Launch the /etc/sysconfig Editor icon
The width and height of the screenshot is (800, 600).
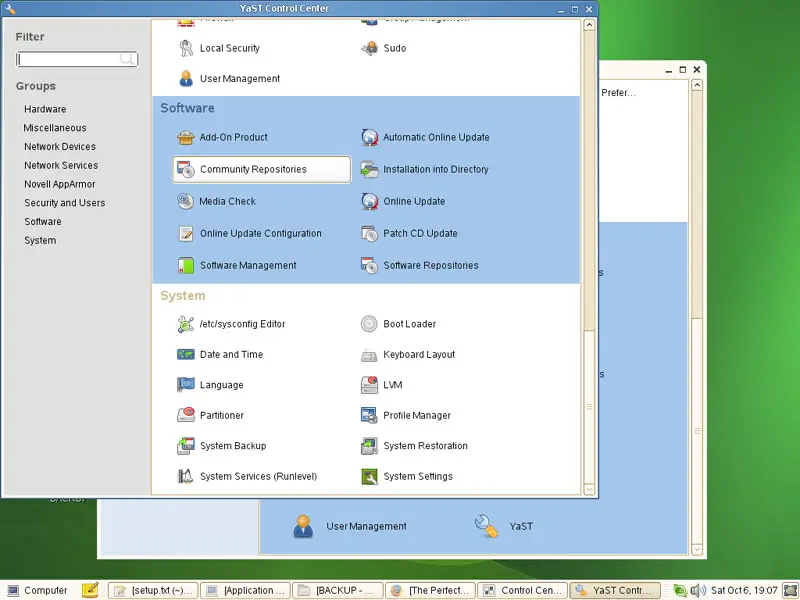[x=186, y=324]
